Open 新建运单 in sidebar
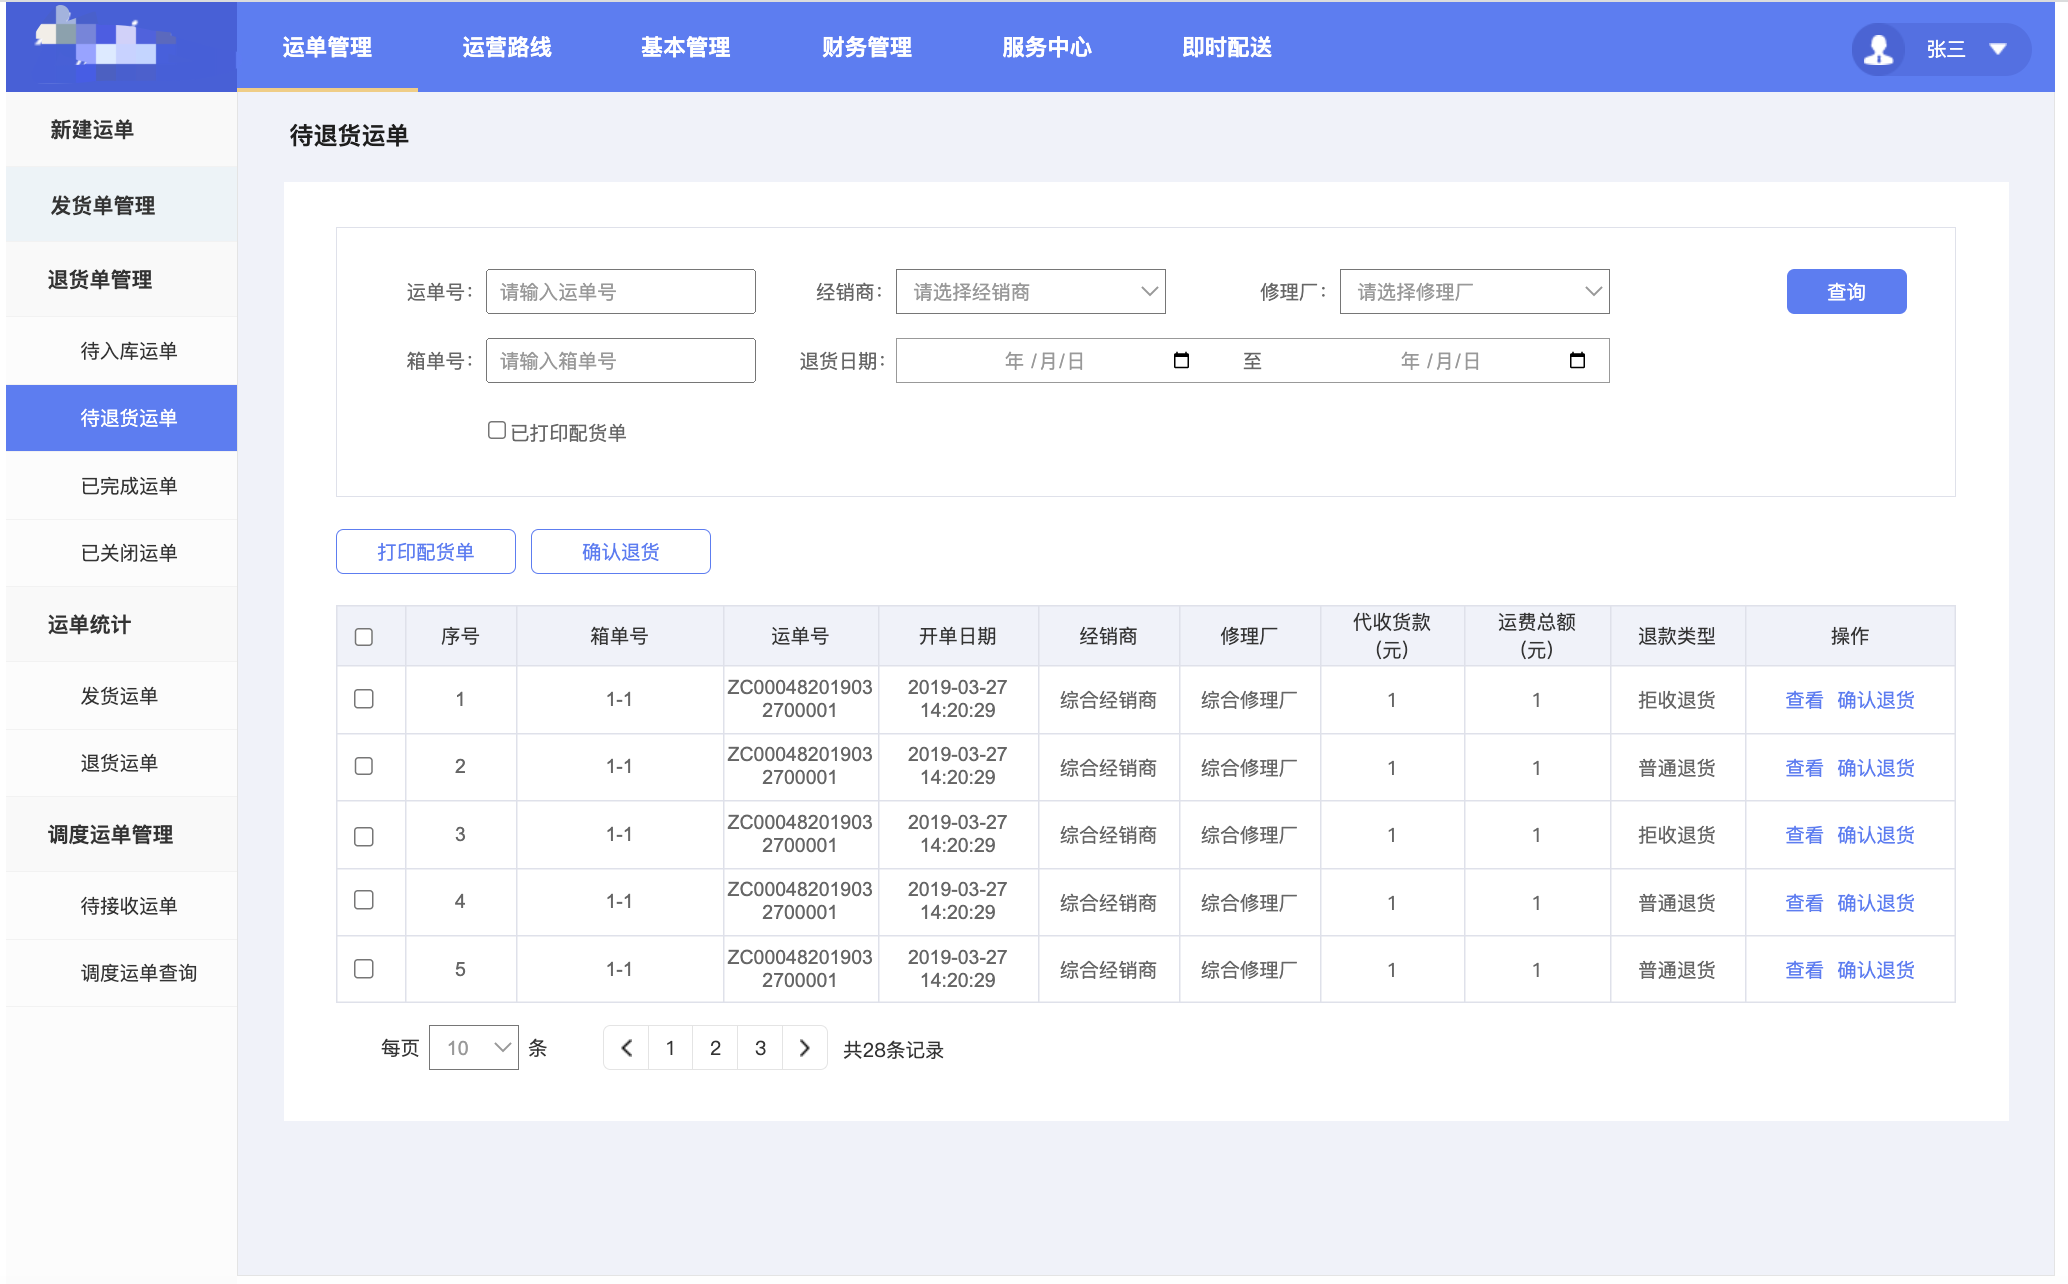Viewport: 2068px width, 1284px height. tap(122, 129)
